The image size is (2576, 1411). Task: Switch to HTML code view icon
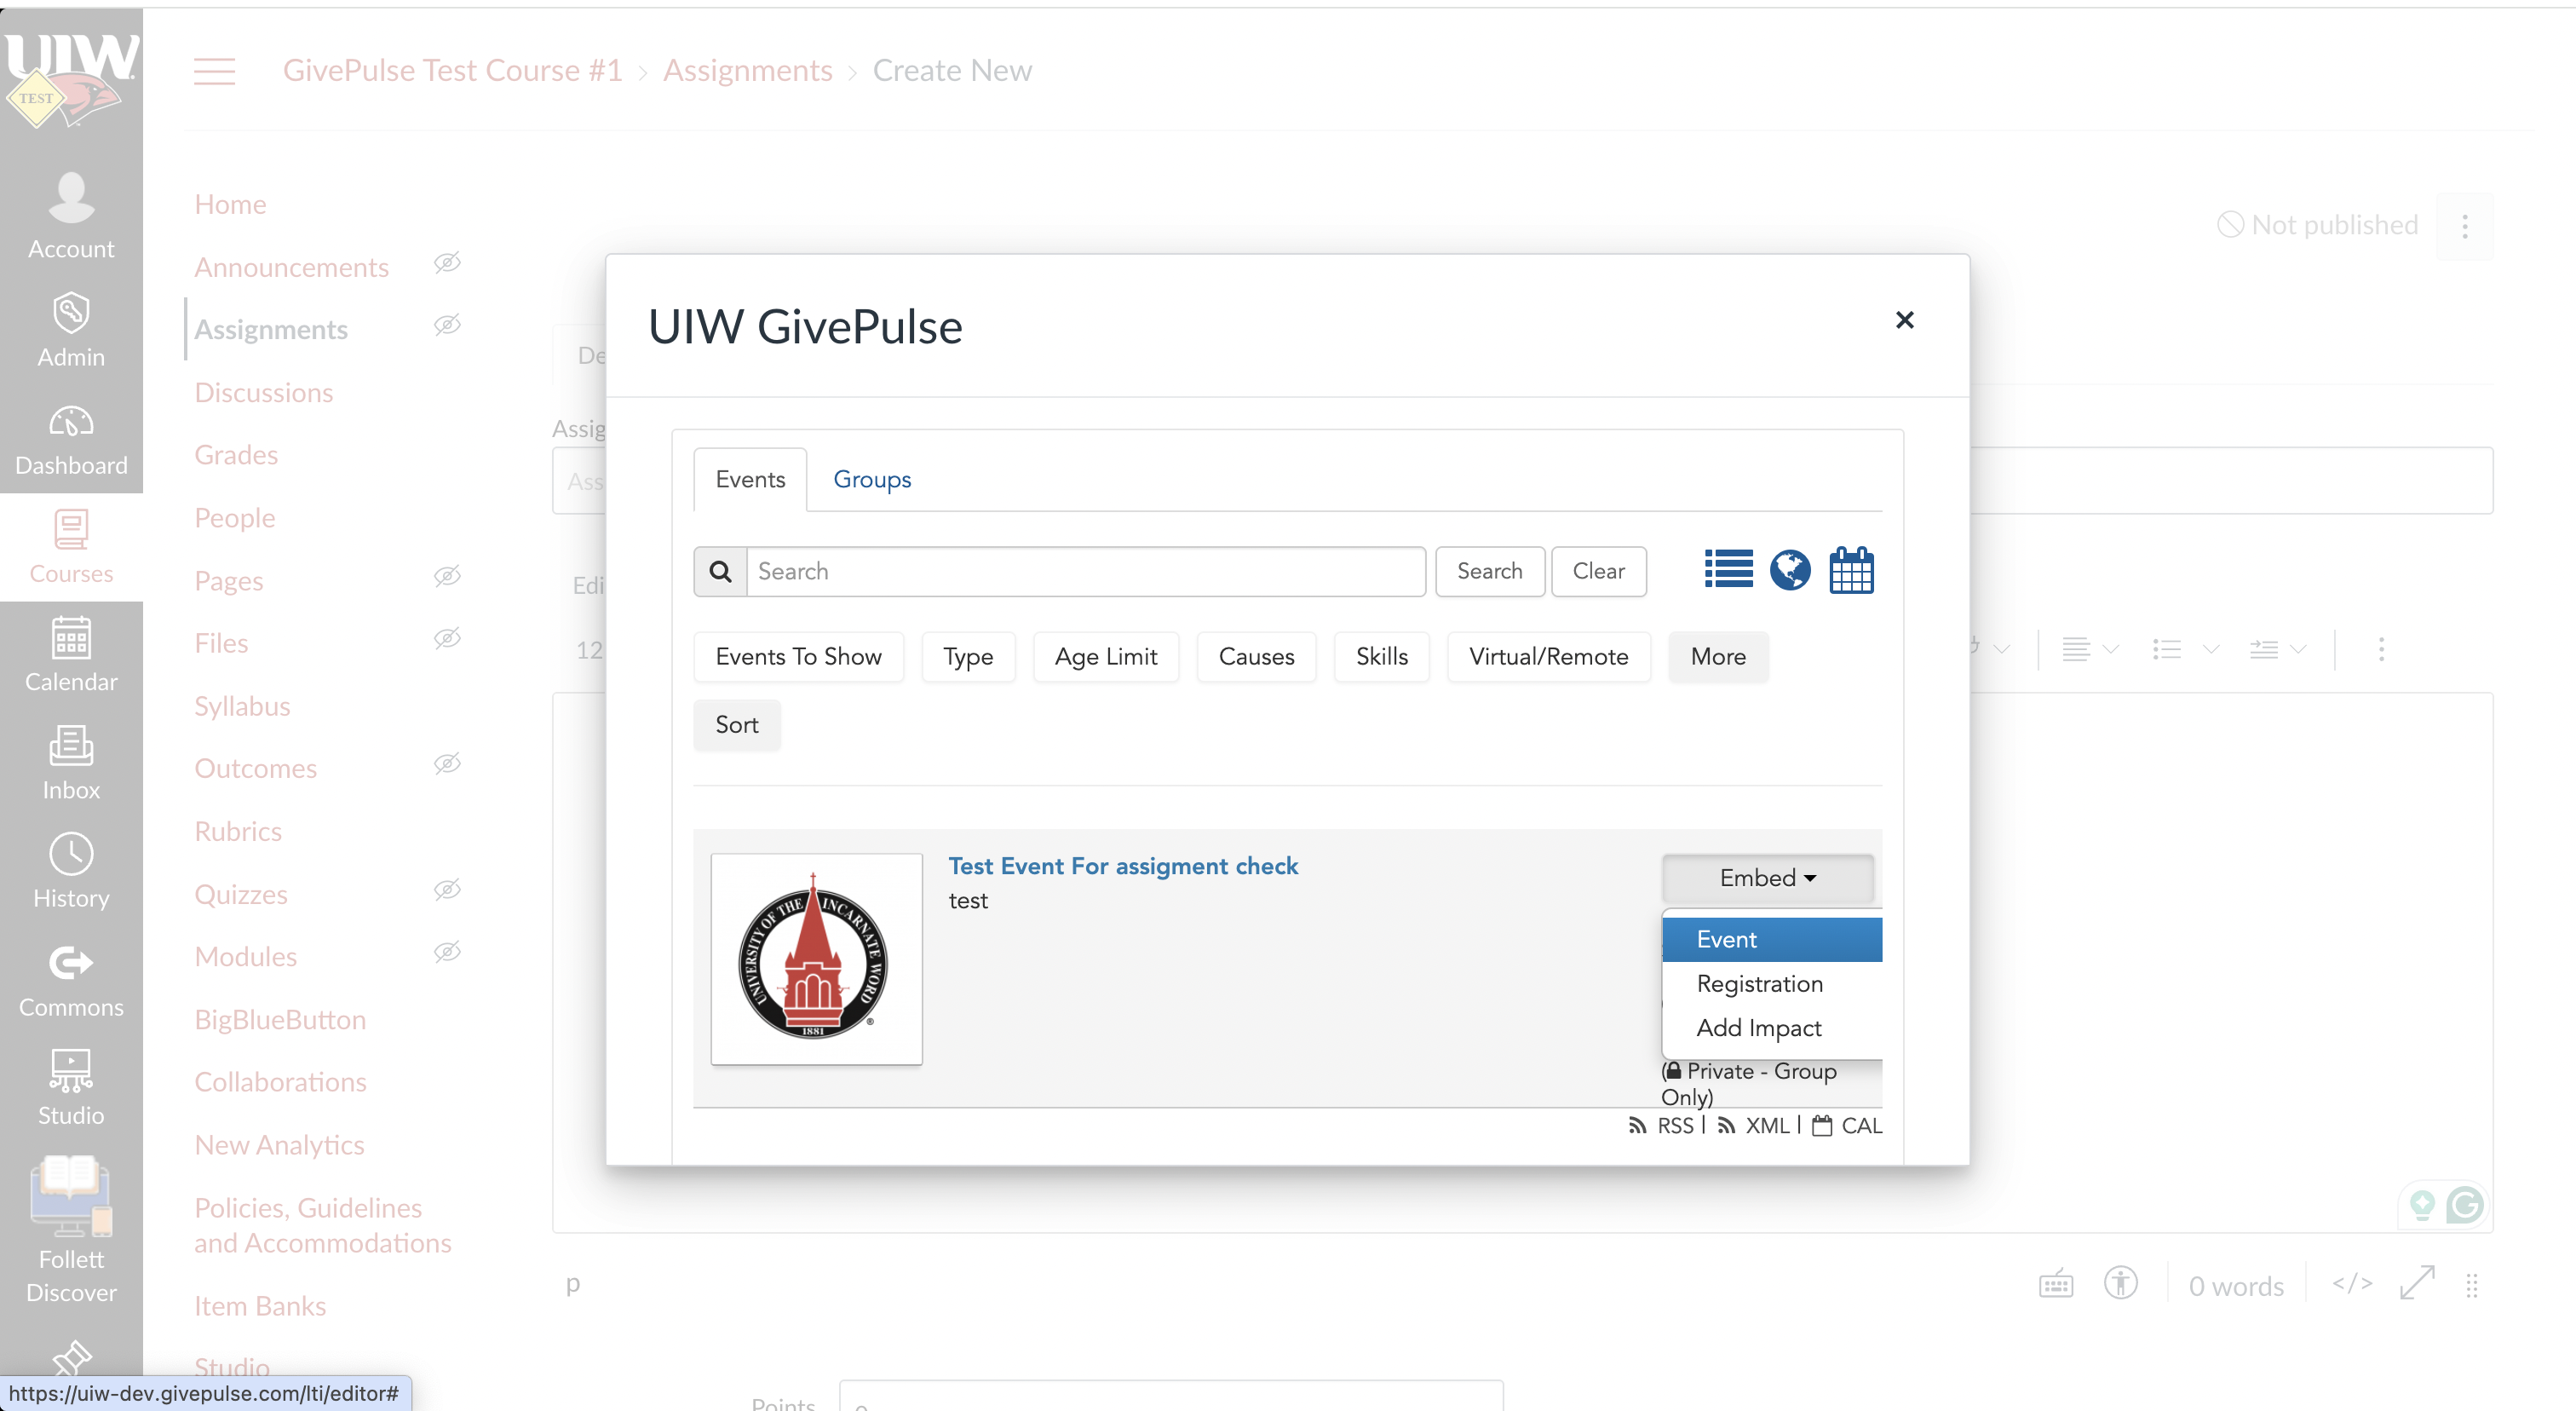click(2352, 1284)
